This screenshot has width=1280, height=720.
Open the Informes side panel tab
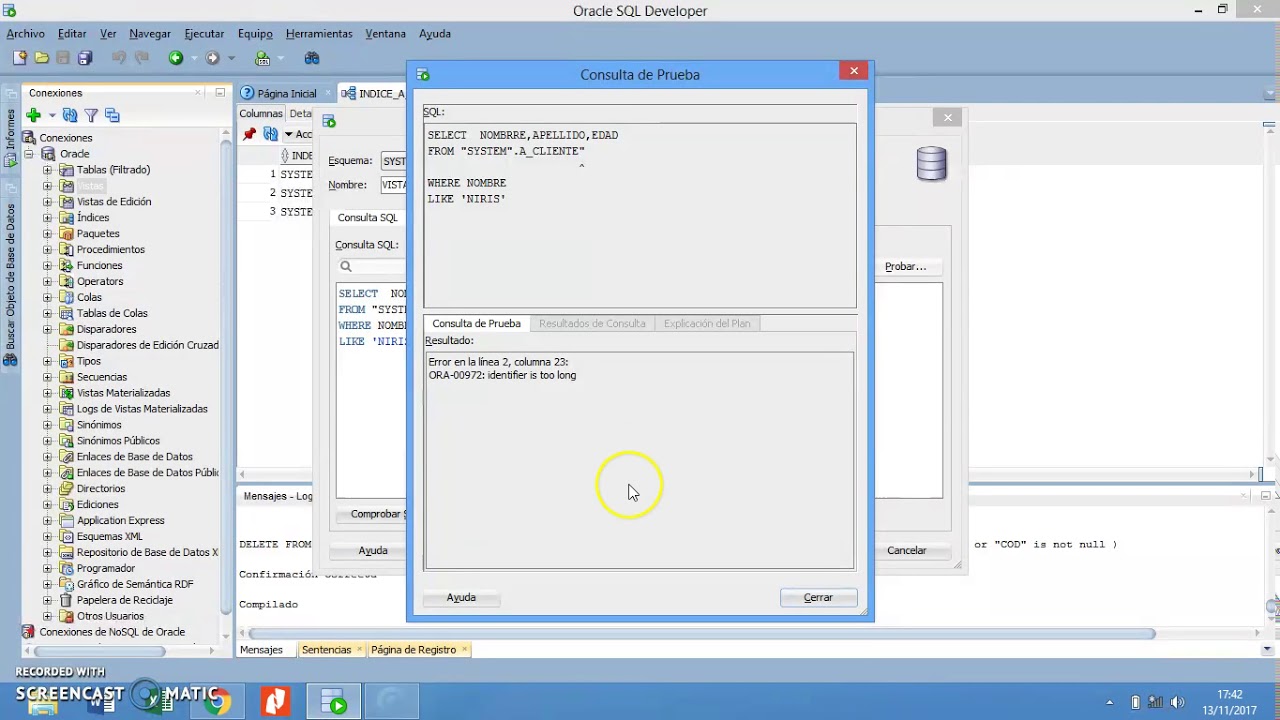click(11, 138)
